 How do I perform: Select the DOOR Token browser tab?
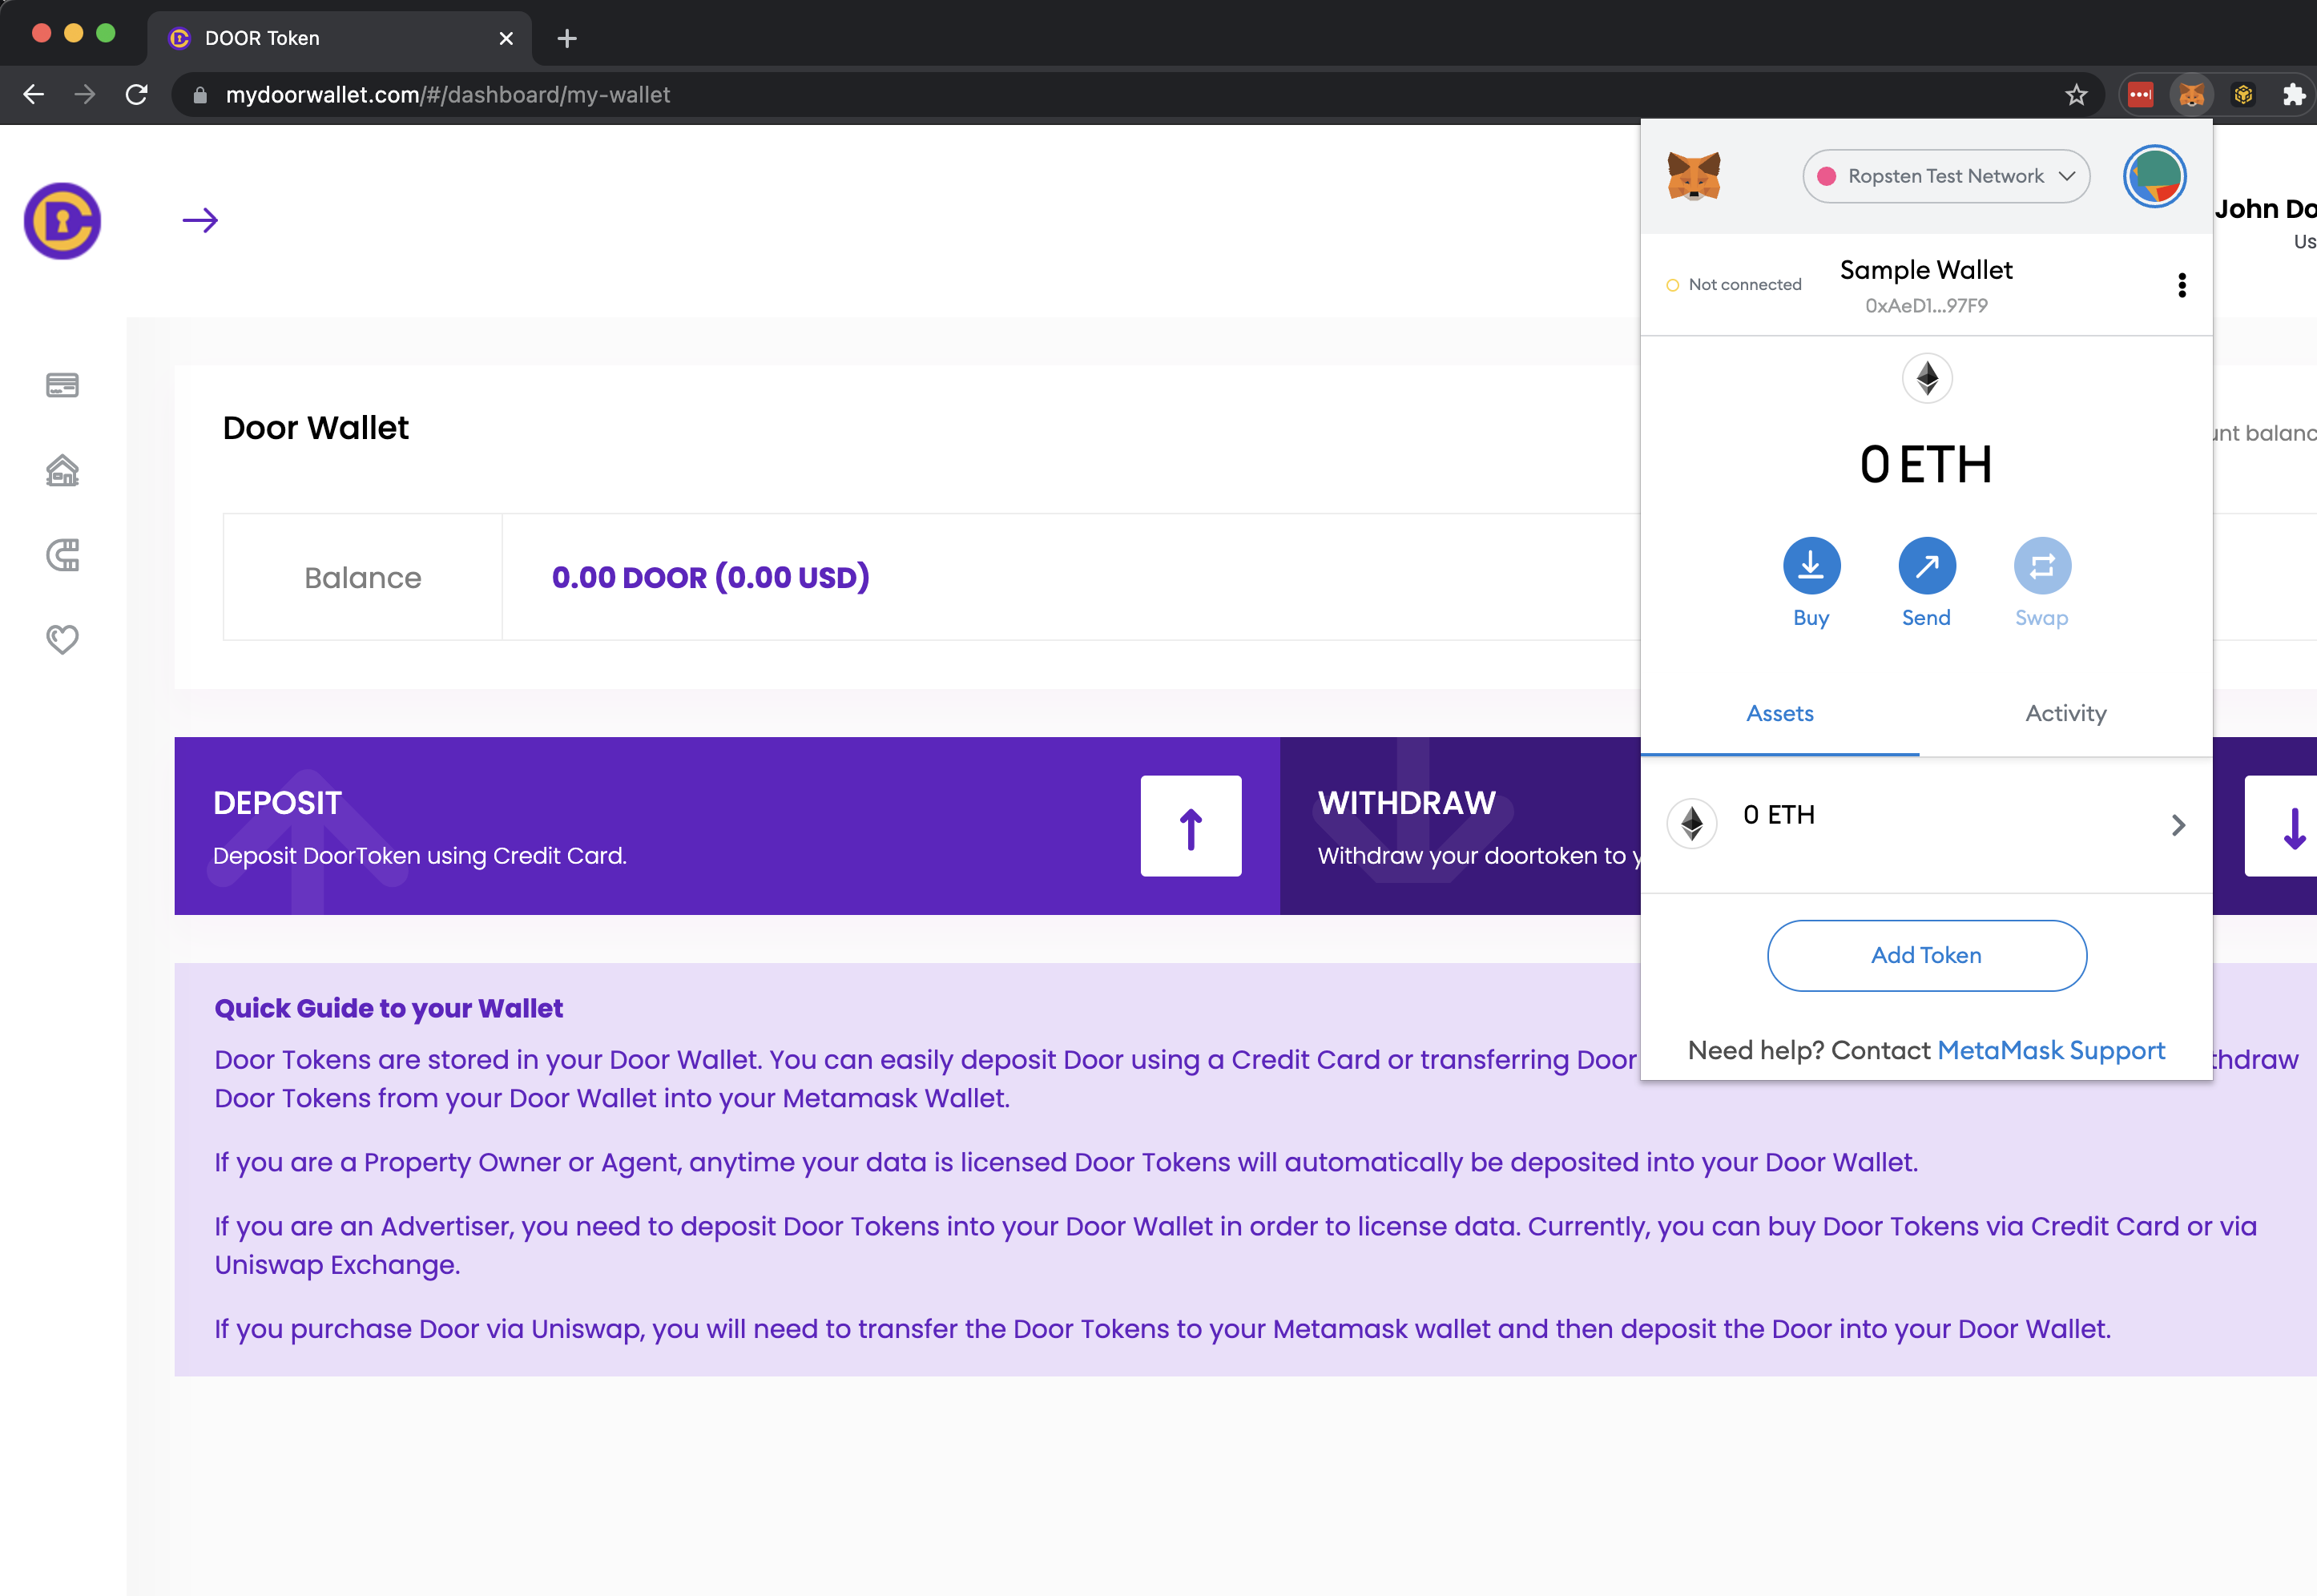click(340, 38)
